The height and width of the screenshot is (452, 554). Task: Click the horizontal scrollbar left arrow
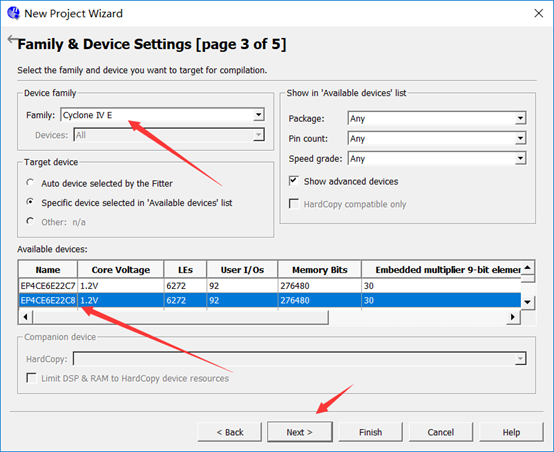[25, 317]
